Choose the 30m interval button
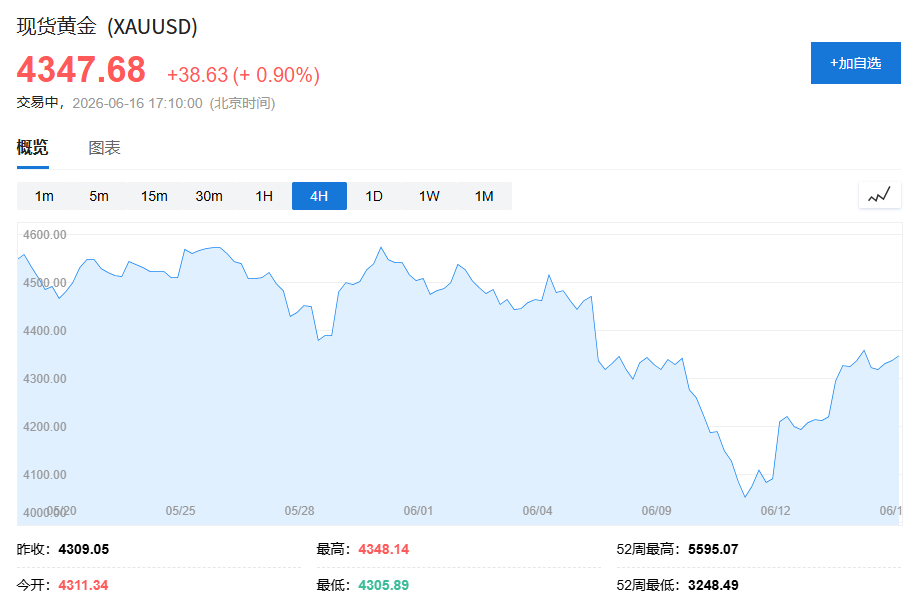 [209, 196]
